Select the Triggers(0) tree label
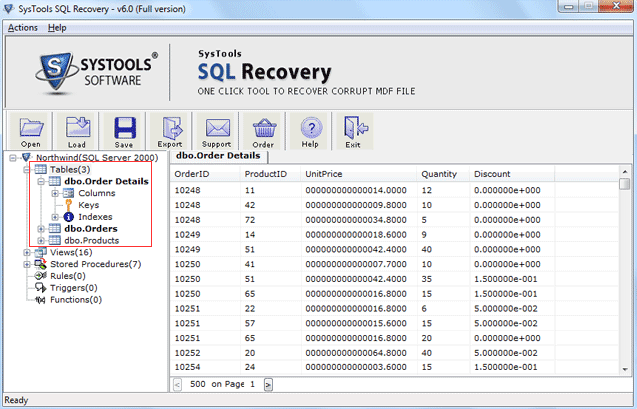This screenshot has height=409, width=637. pyautogui.click(x=74, y=288)
